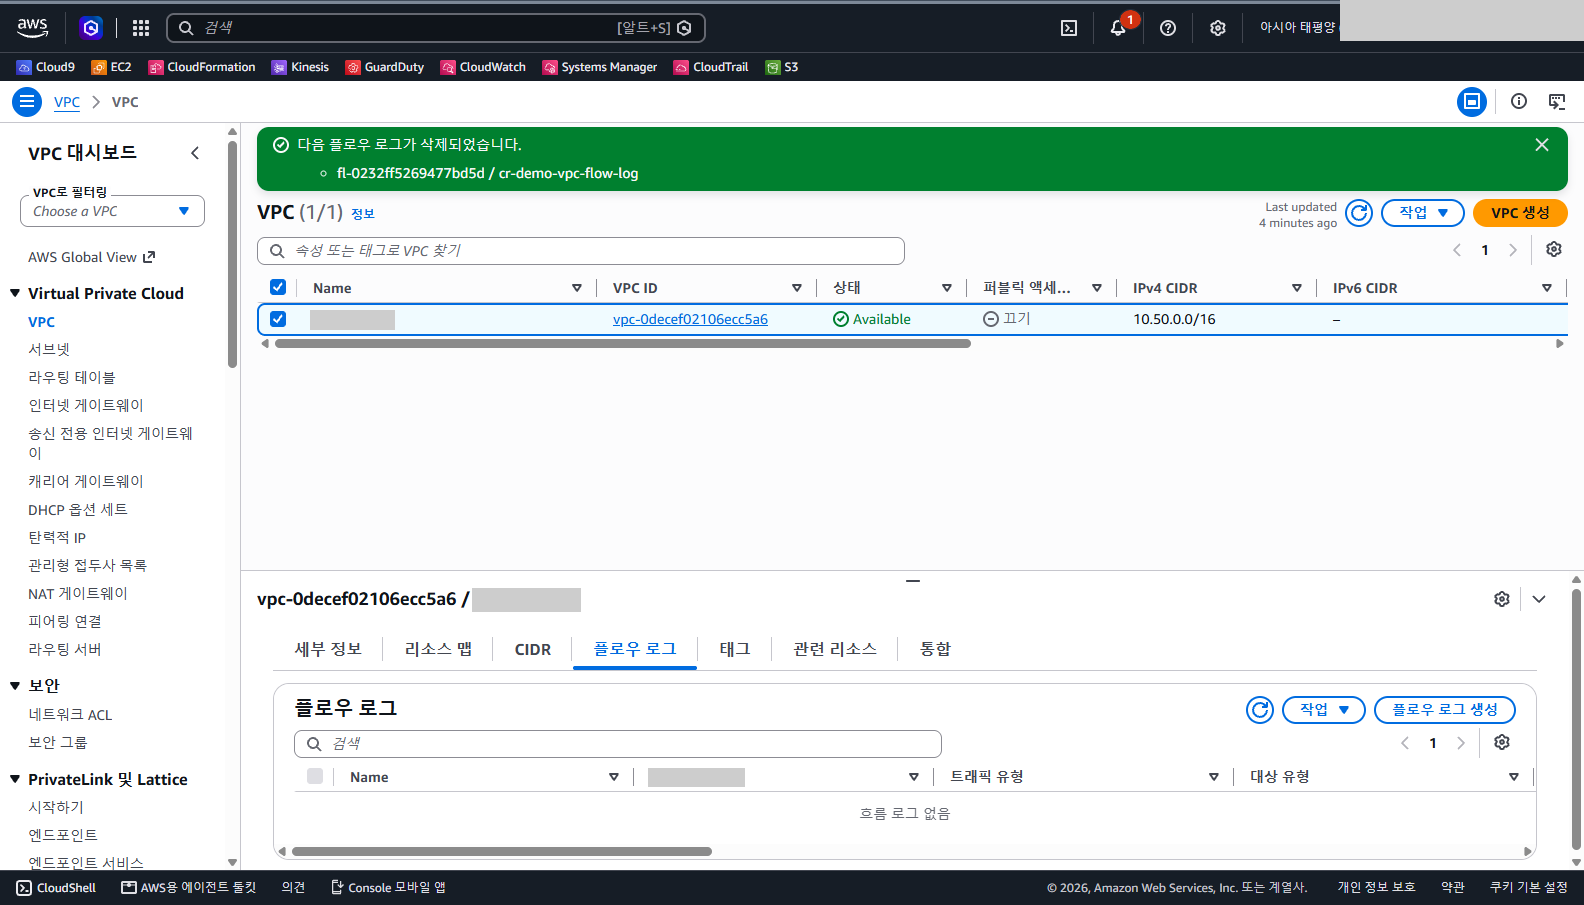Open the info panel icon

click(1519, 101)
